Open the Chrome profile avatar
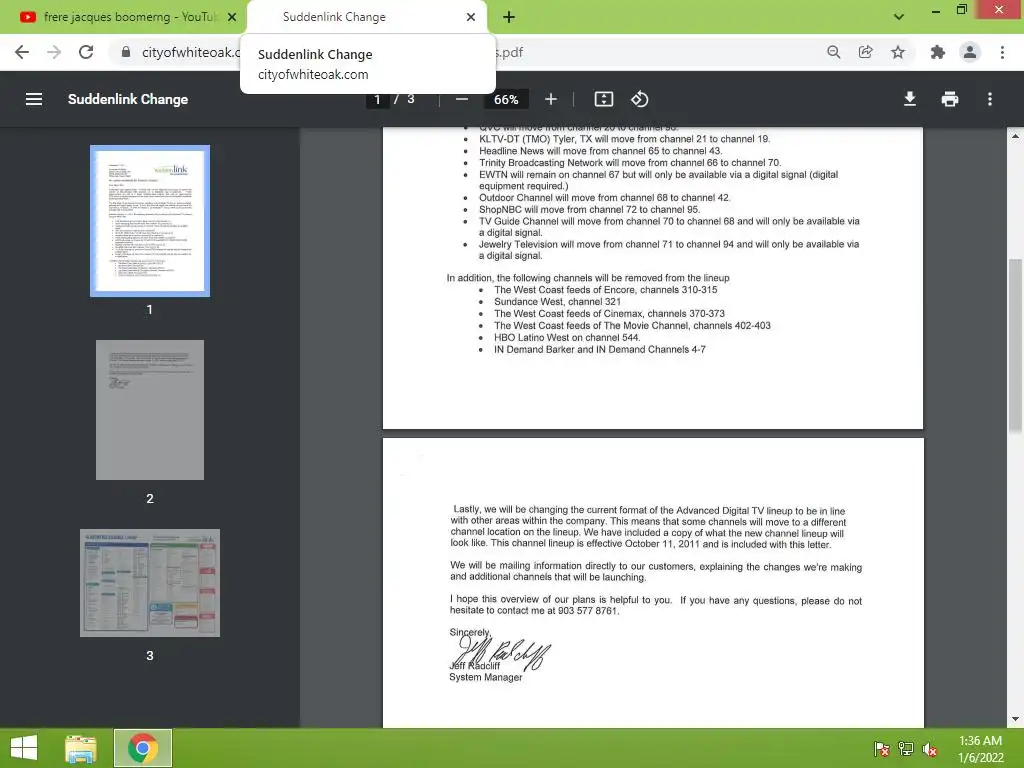Viewport: 1024px width, 768px height. pyautogui.click(x=970, y=52)
